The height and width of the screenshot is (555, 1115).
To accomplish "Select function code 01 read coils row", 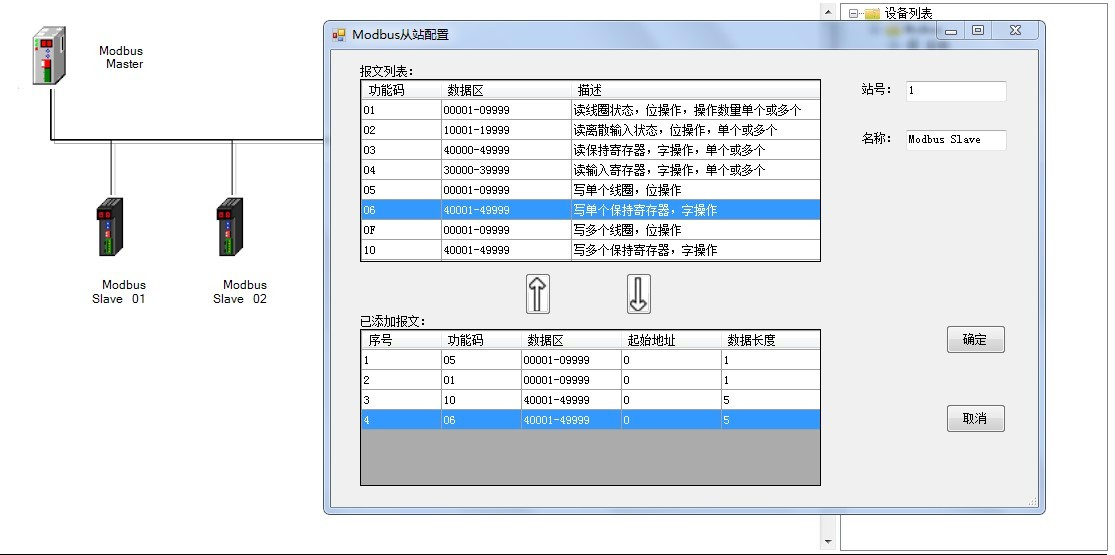I will [590, 110].
